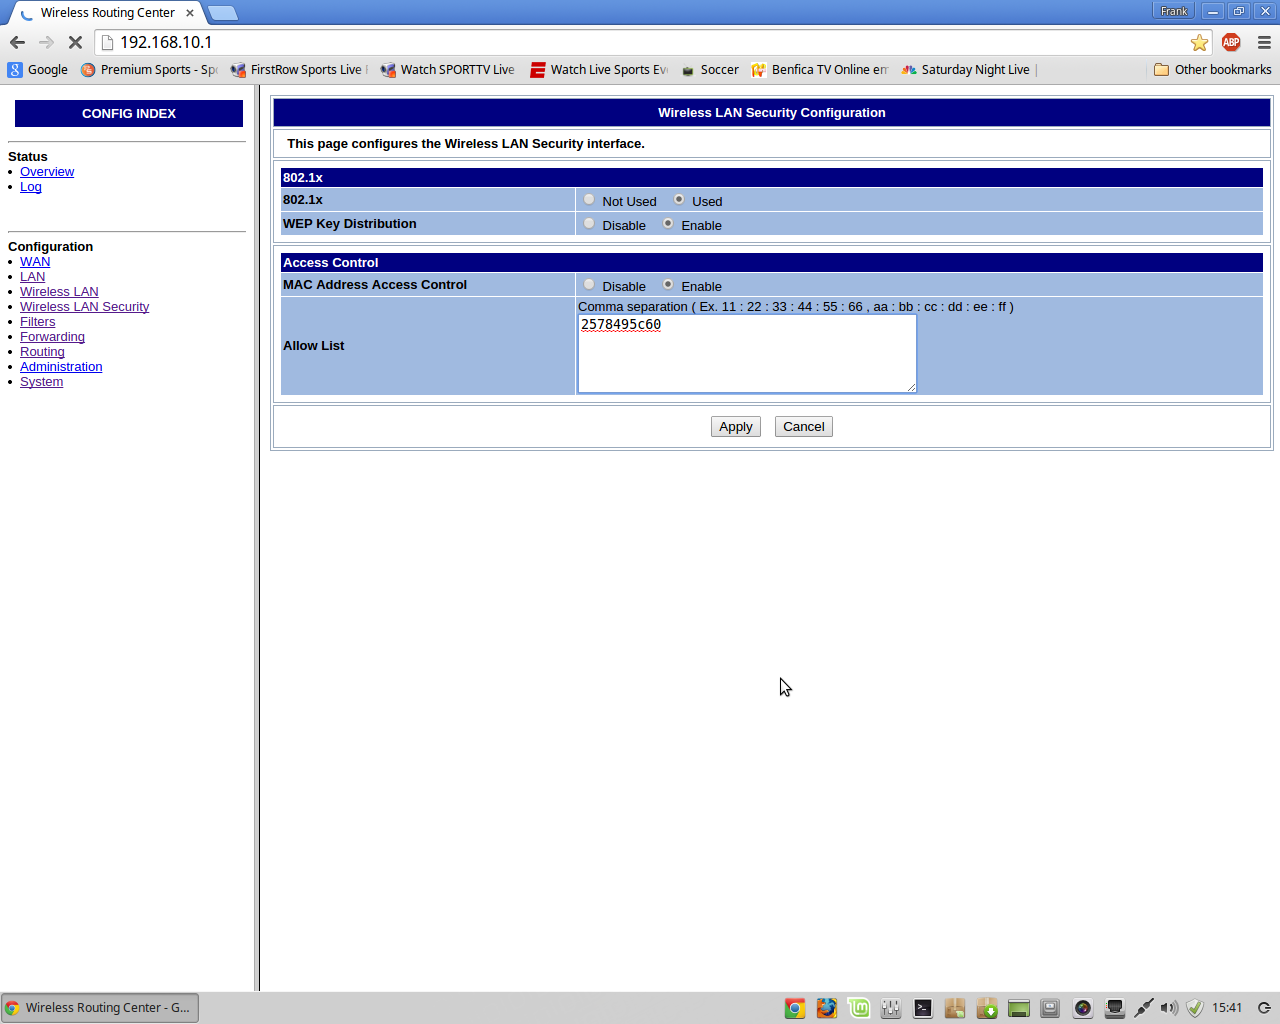Open the Wireless LAN Security link
1280x1024 pixels.
[84, 307]
